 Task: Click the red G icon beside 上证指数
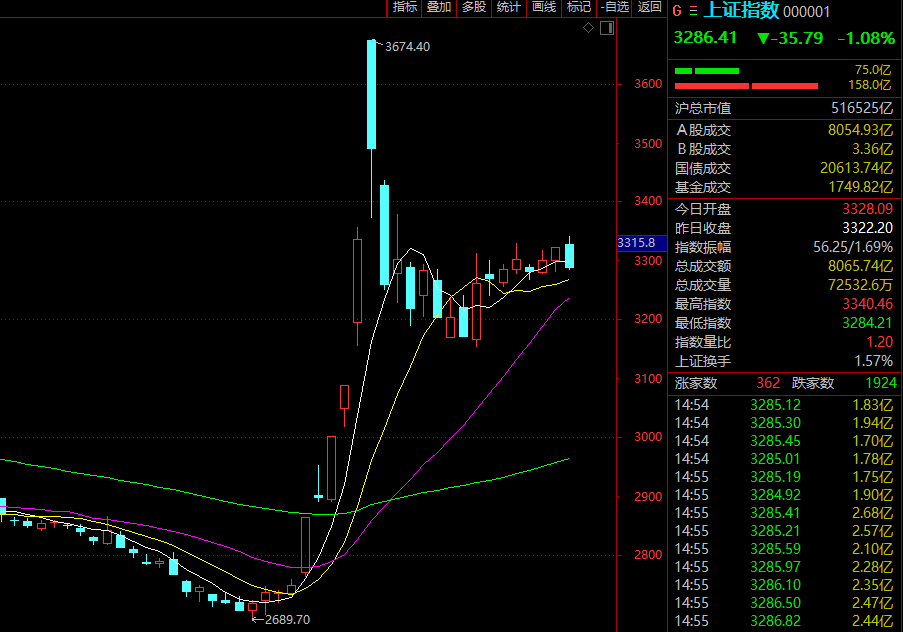point(677,11)
